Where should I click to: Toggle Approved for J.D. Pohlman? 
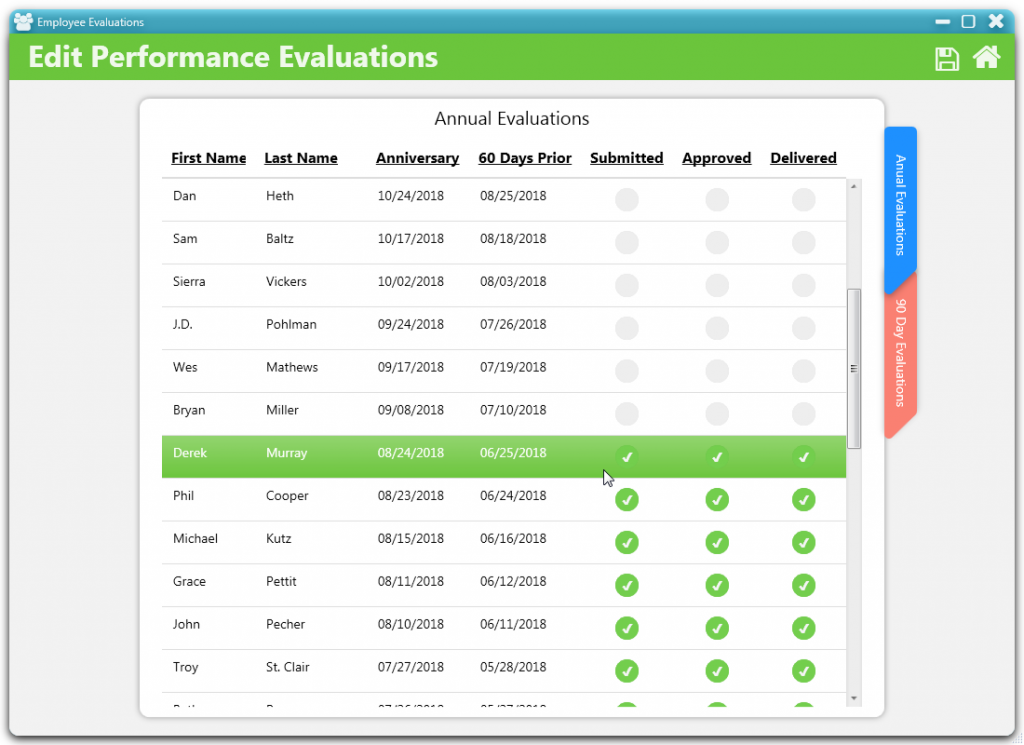[716, 328]
